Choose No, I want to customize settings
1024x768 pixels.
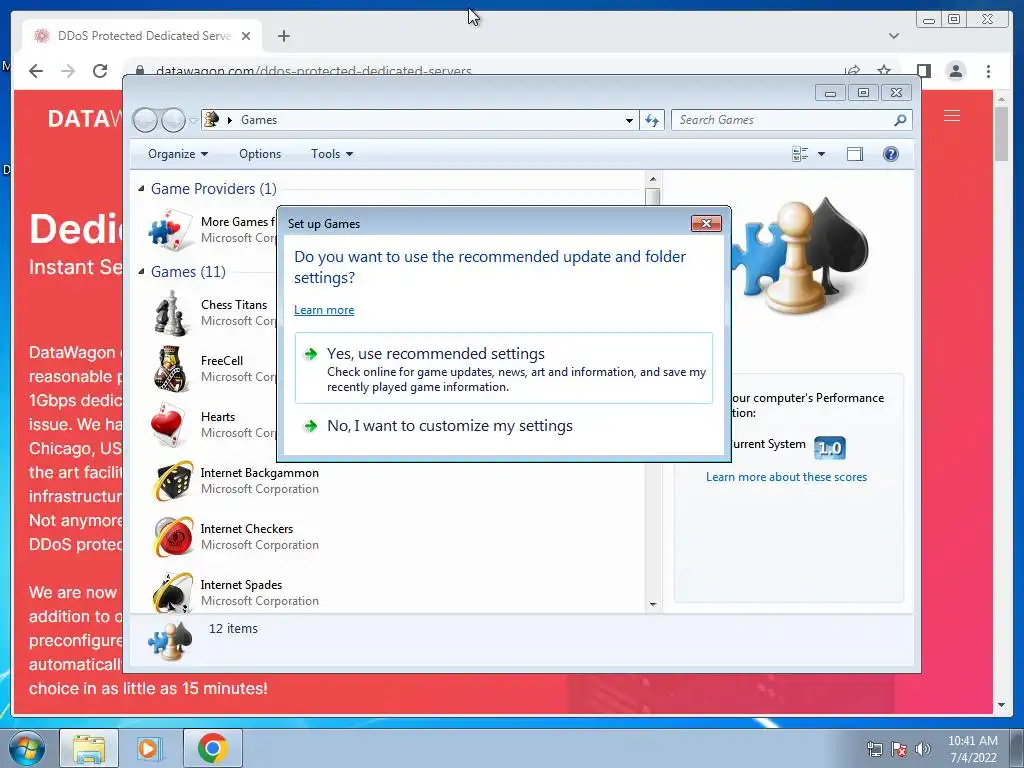click(504, 426)
